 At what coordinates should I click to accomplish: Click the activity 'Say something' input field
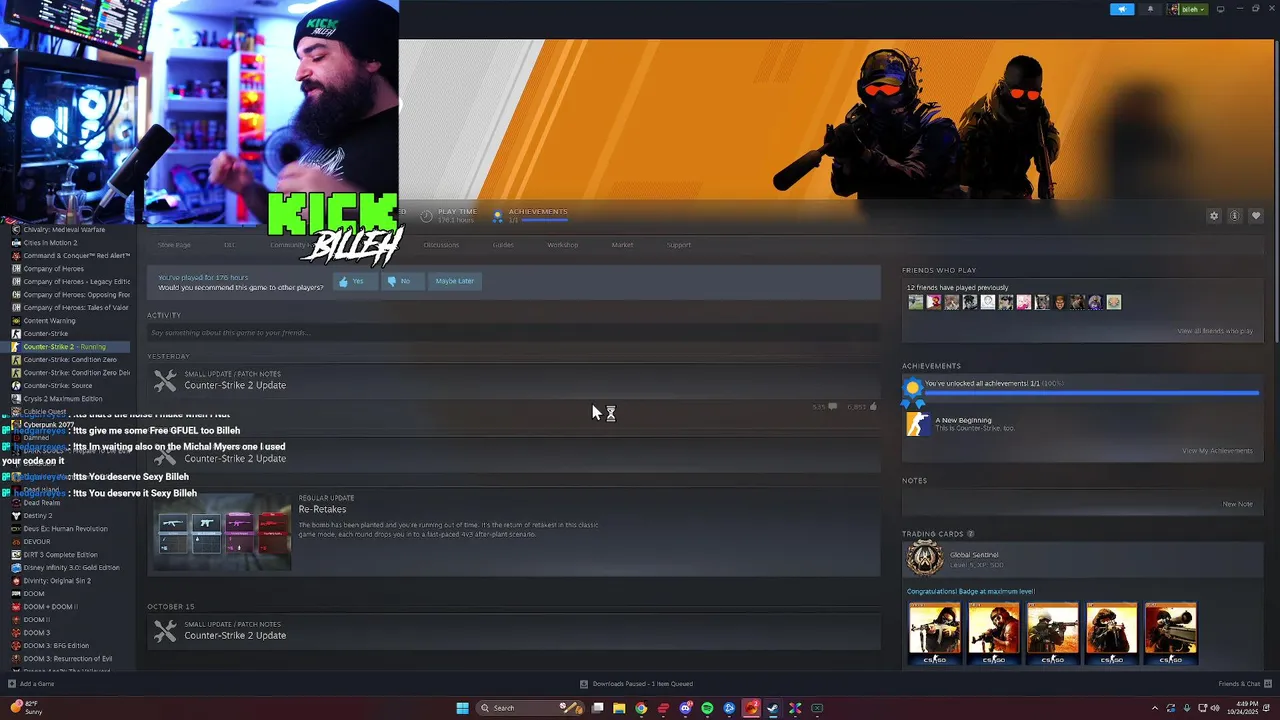(x=513, y=333)
